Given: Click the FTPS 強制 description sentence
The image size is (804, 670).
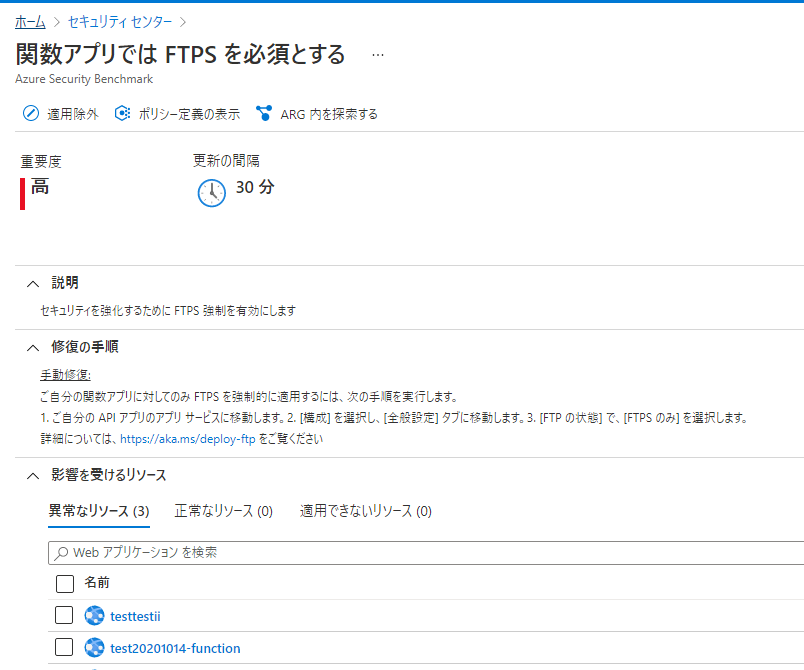Looking at the screenshot, I should click(168, 311).
